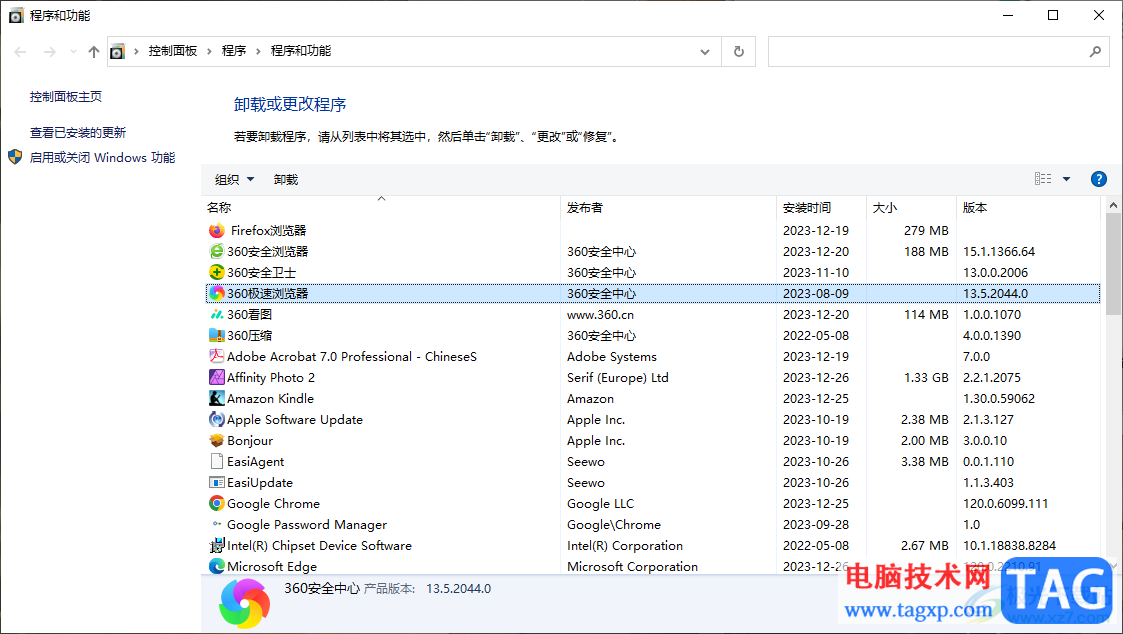1123x634 pixels.
Task: Click the EasiAgent blank file icon
Action: tap(216, 461)
